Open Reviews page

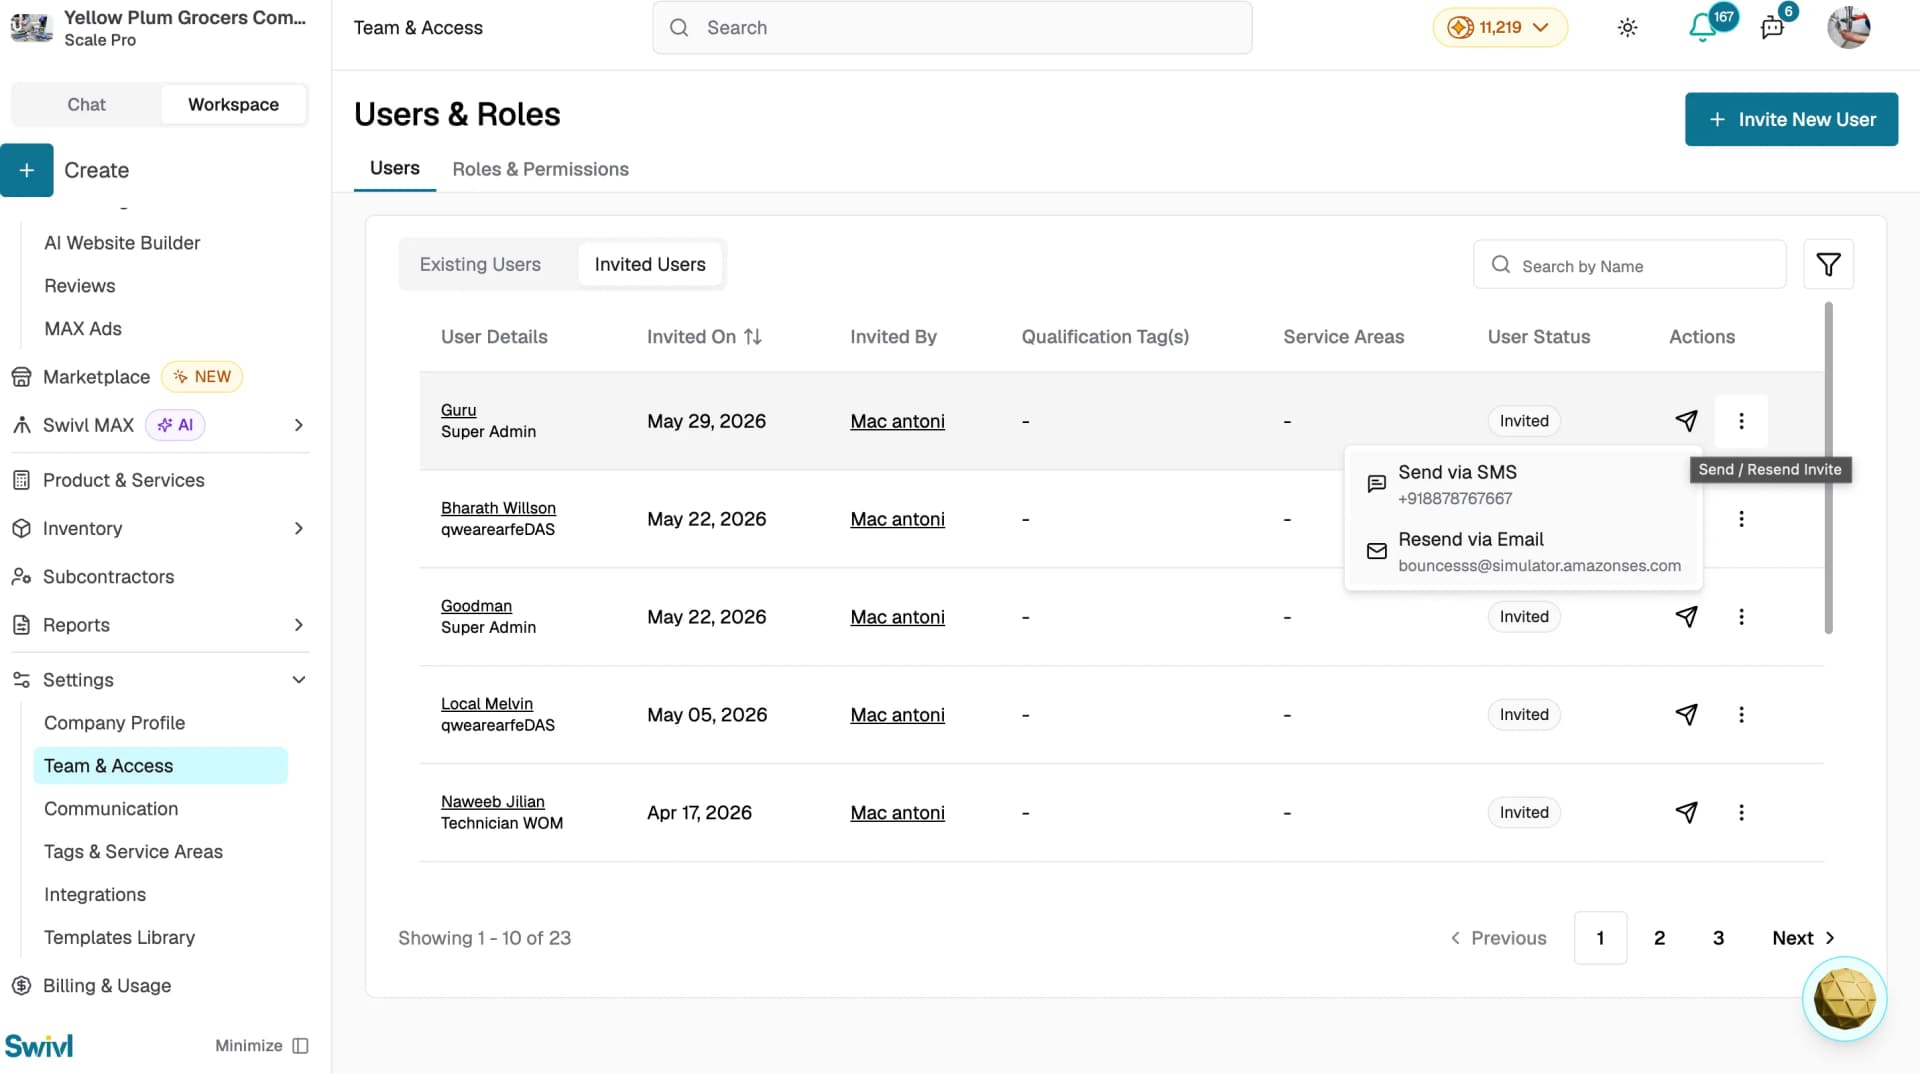80,286
